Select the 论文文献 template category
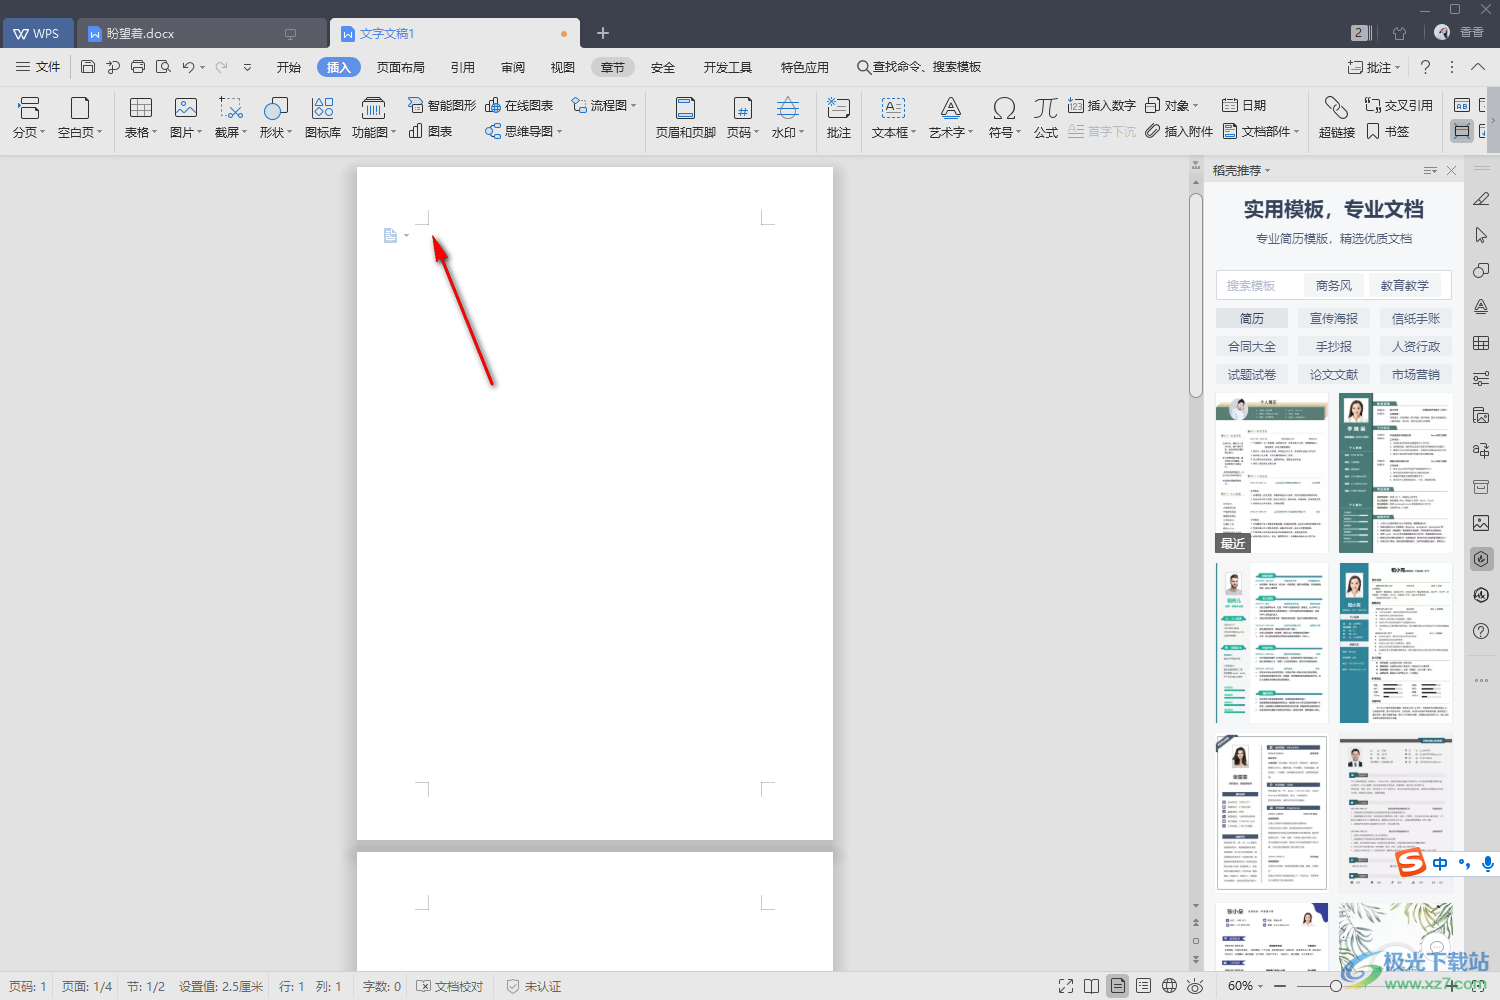This screenshot has width=1500, height=1000. 1334,374
